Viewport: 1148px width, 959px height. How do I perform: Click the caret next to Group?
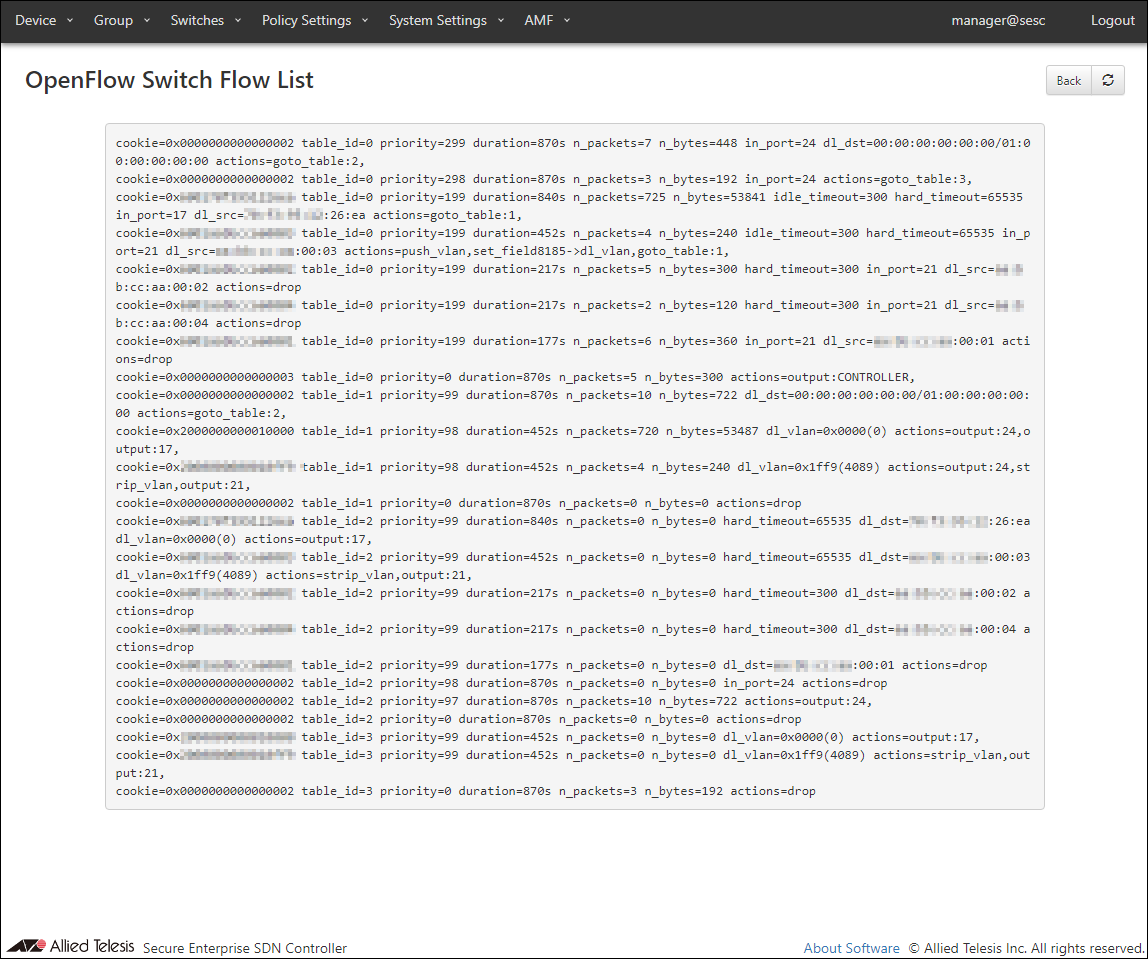click(x=147, y=21)
